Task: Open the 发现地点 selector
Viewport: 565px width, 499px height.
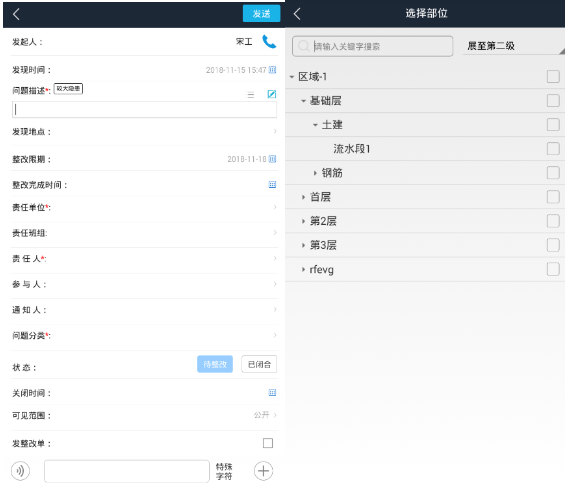Action: 144,132
